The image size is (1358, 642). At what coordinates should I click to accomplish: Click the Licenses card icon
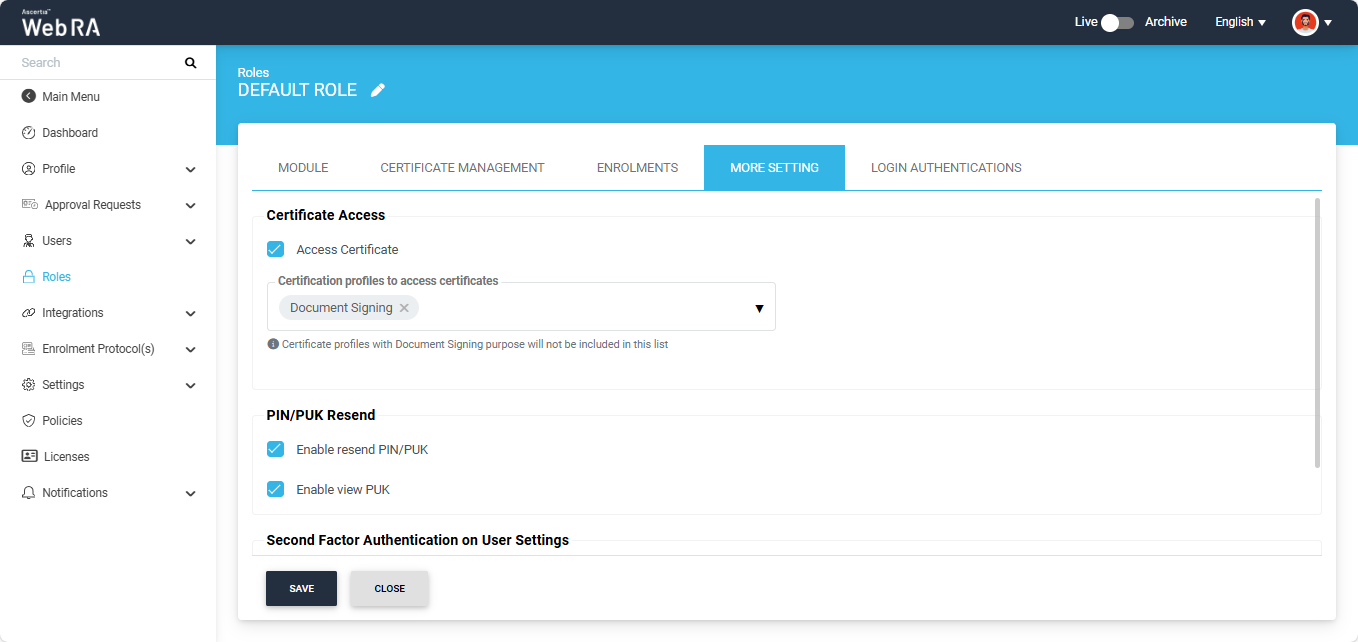pos(29,457)
